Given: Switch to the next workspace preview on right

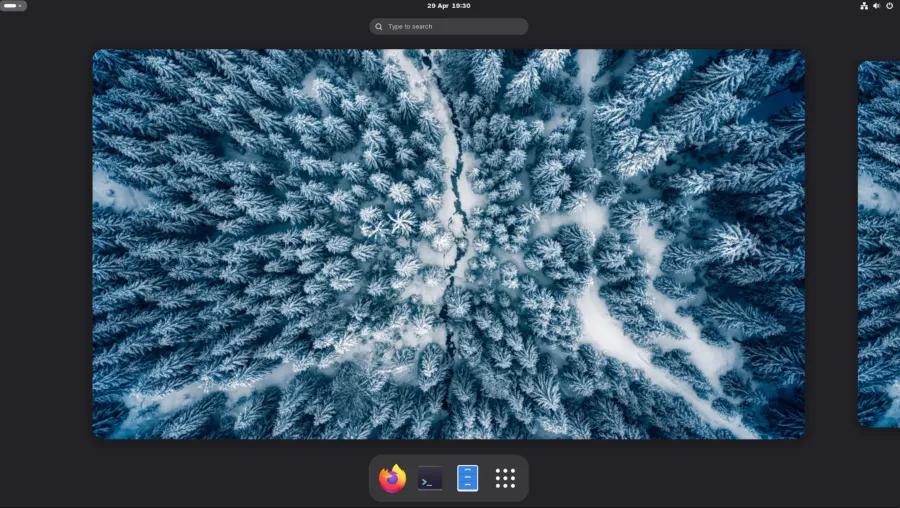Looking at the screenshot, I should click(879, 244).
